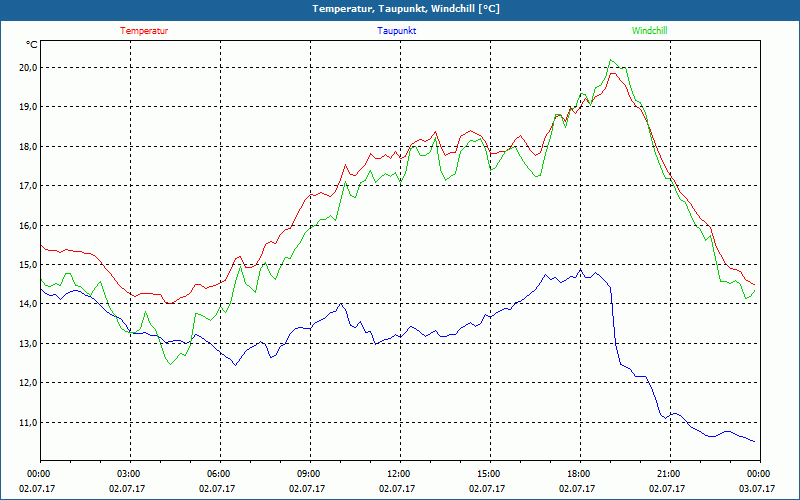Click the 13,0 y-axis value
Viewport: 800px width, 500px height.
tap(29, 344)
